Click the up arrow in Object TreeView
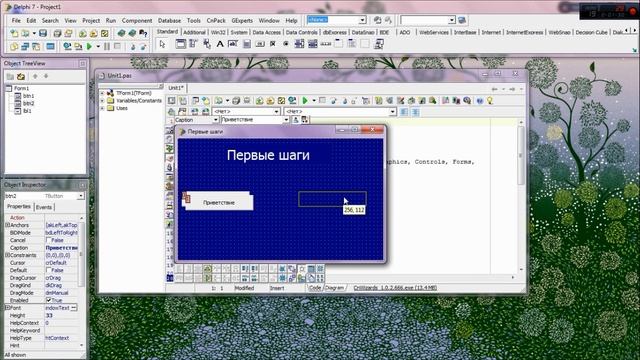 tap(35, 76)
